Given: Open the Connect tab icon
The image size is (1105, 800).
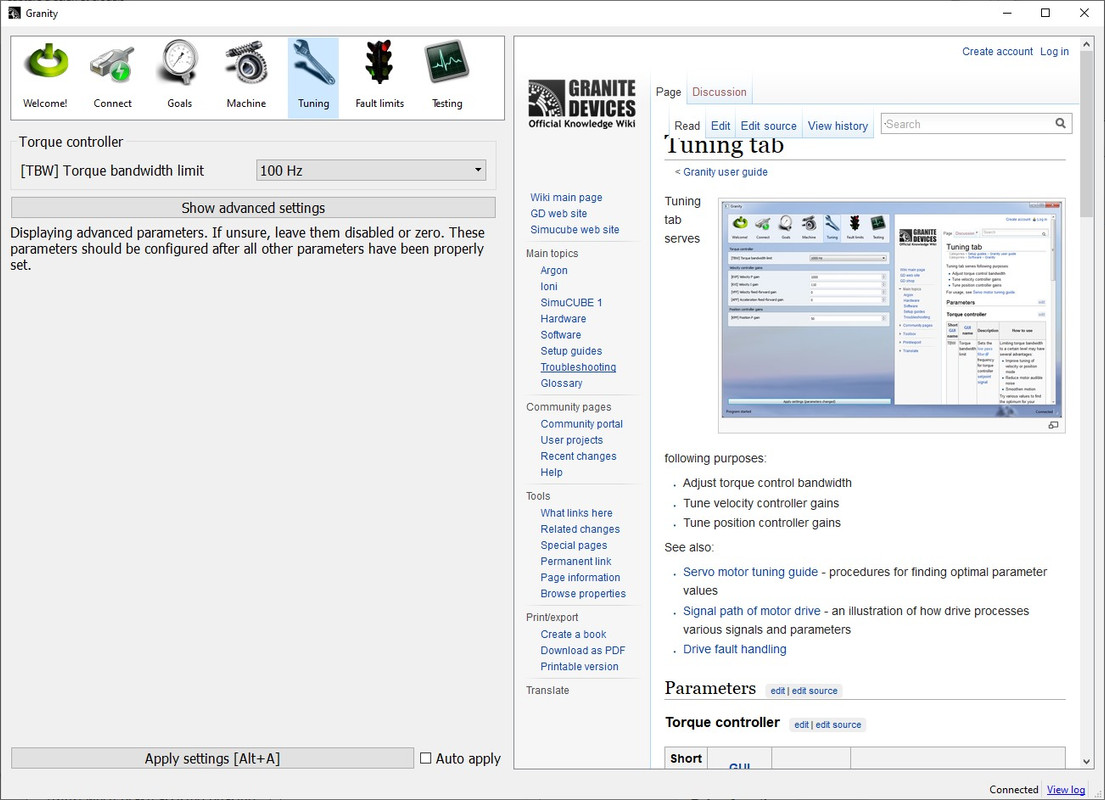Looking at the screenshot, I should tap(112, 76).
